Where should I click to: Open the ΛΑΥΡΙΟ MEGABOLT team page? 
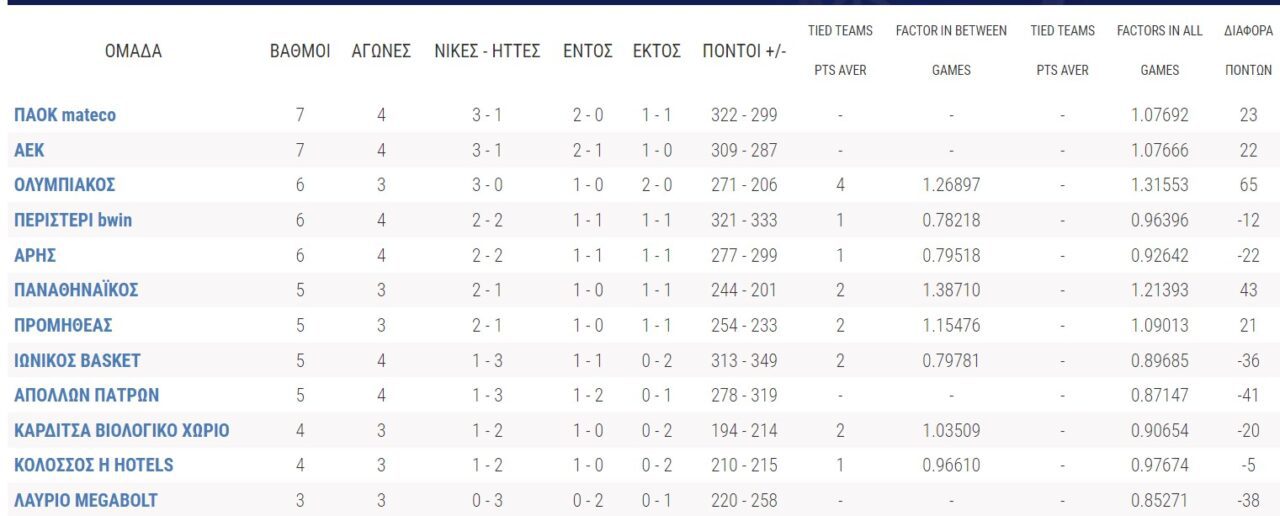click(x=86, y=500)
